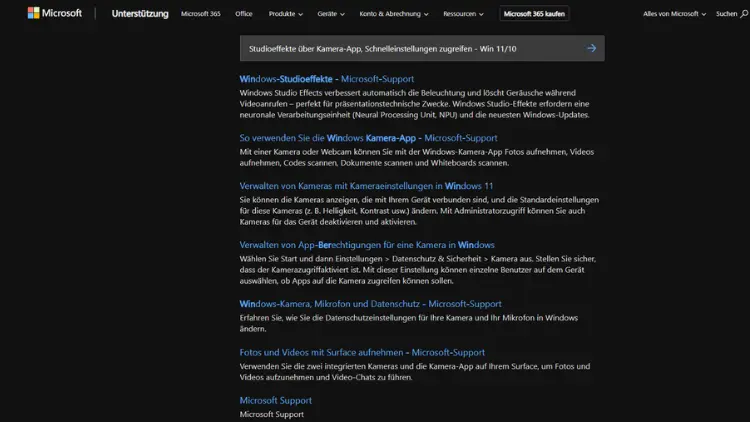Open the Microsoft 365 menu item
Viewport: 750px width, 422px height.
[x=201, y=14]
